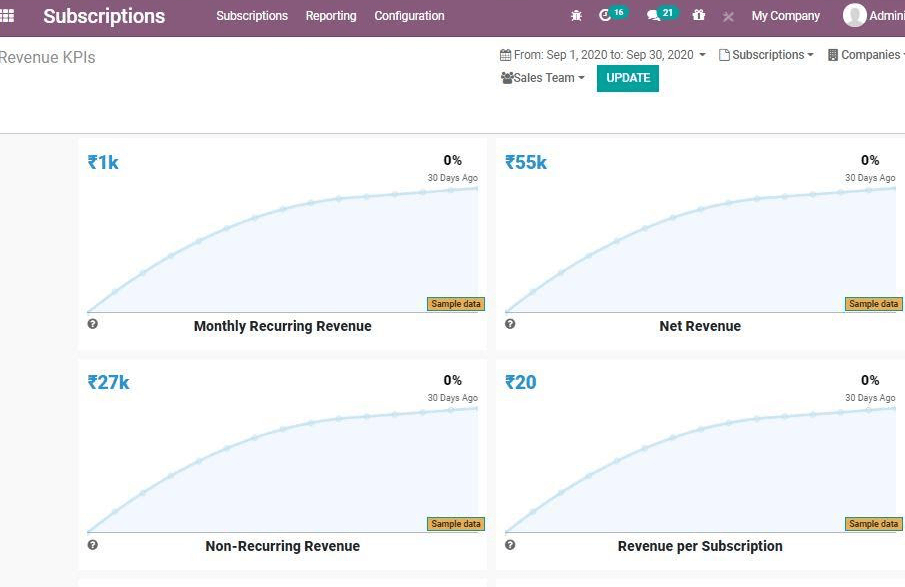Open conversations chat icon with 21 badge

click(x=661, y=14)
